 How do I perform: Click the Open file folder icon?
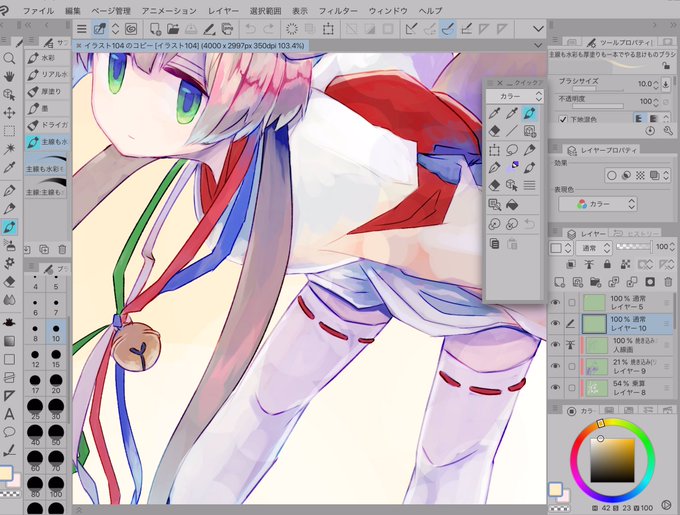173,29
